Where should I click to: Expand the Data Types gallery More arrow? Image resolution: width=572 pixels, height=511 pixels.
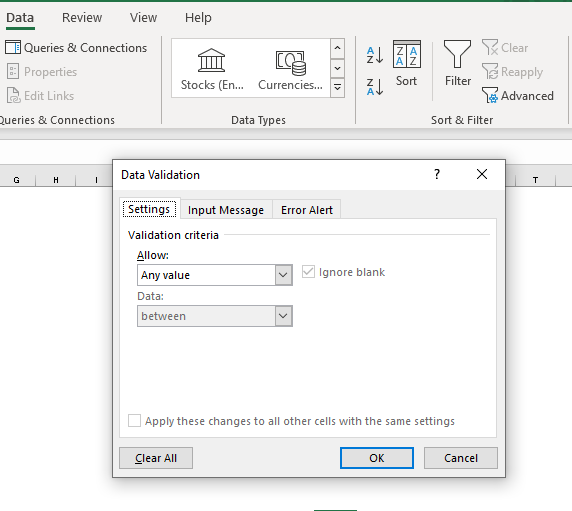coord(337,88)
